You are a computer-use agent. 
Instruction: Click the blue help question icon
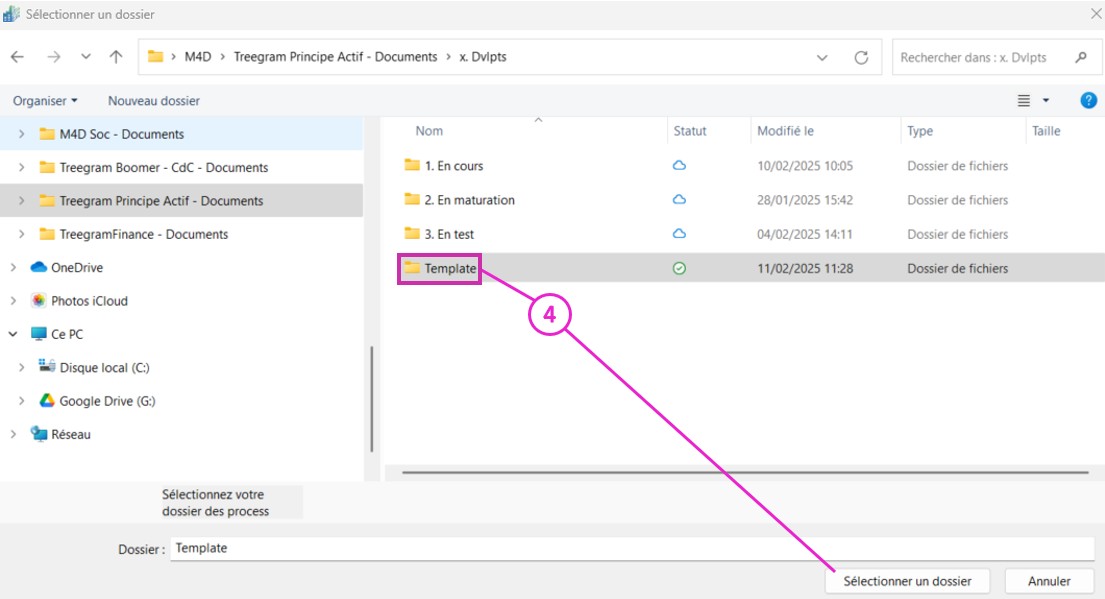[1089, 100]
